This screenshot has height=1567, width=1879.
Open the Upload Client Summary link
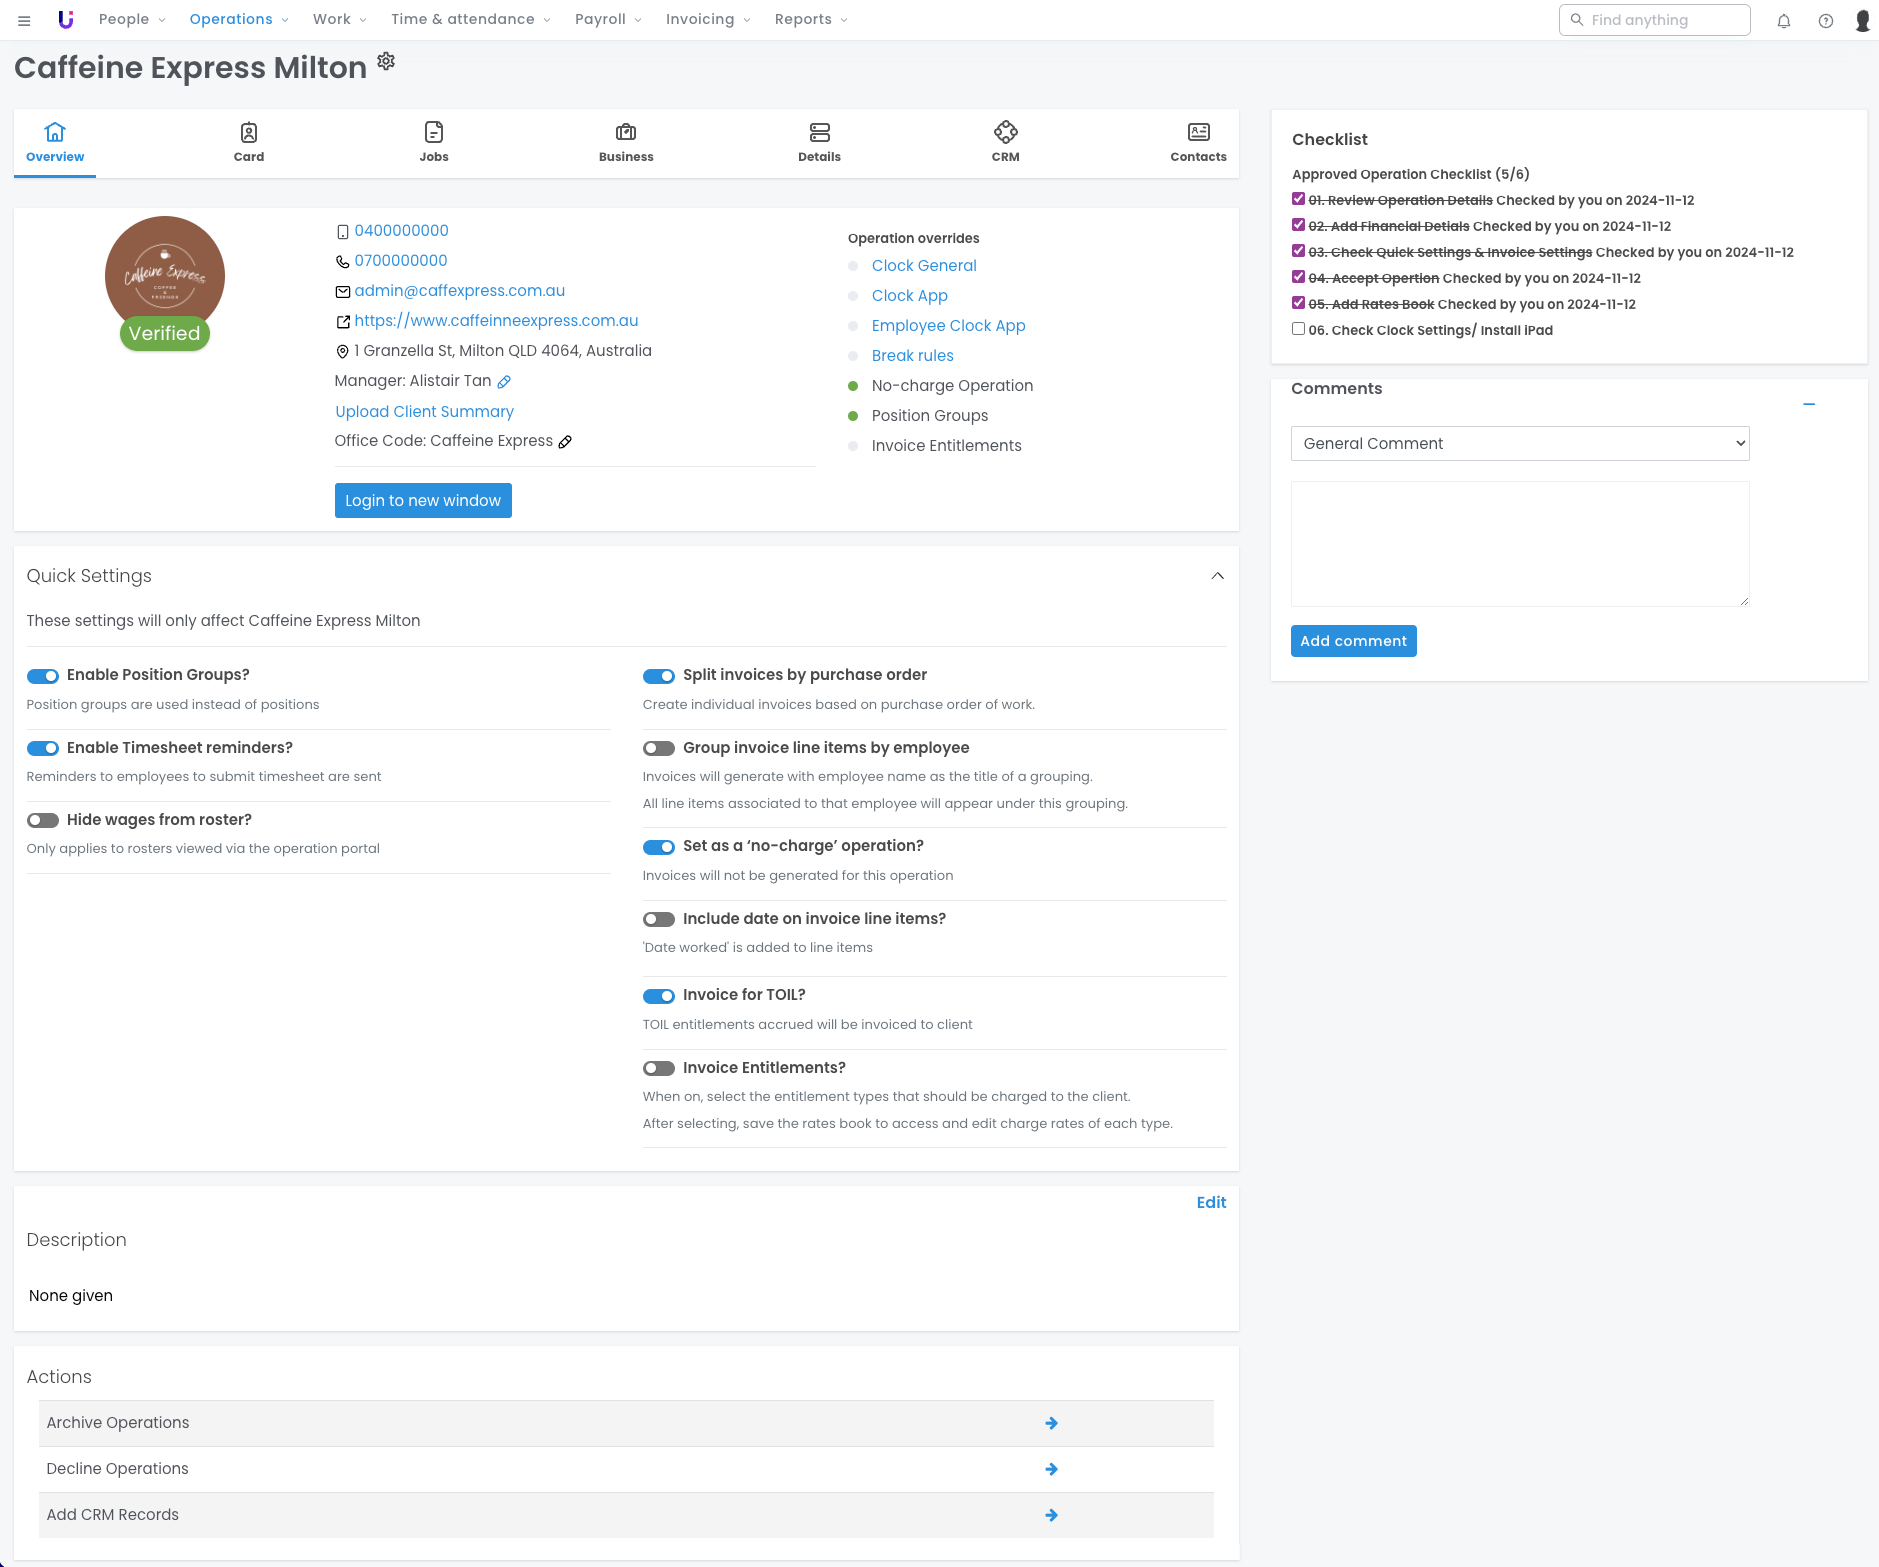(x=424, y=412)
